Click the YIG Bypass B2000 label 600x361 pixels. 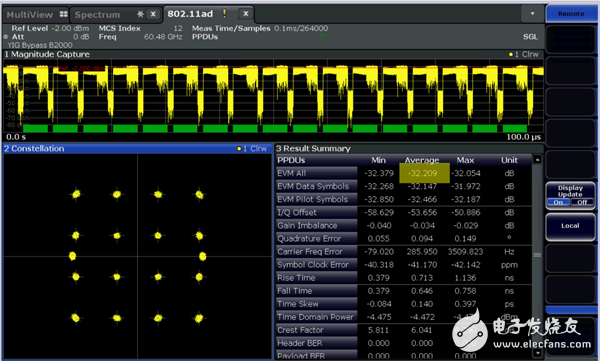40,45
